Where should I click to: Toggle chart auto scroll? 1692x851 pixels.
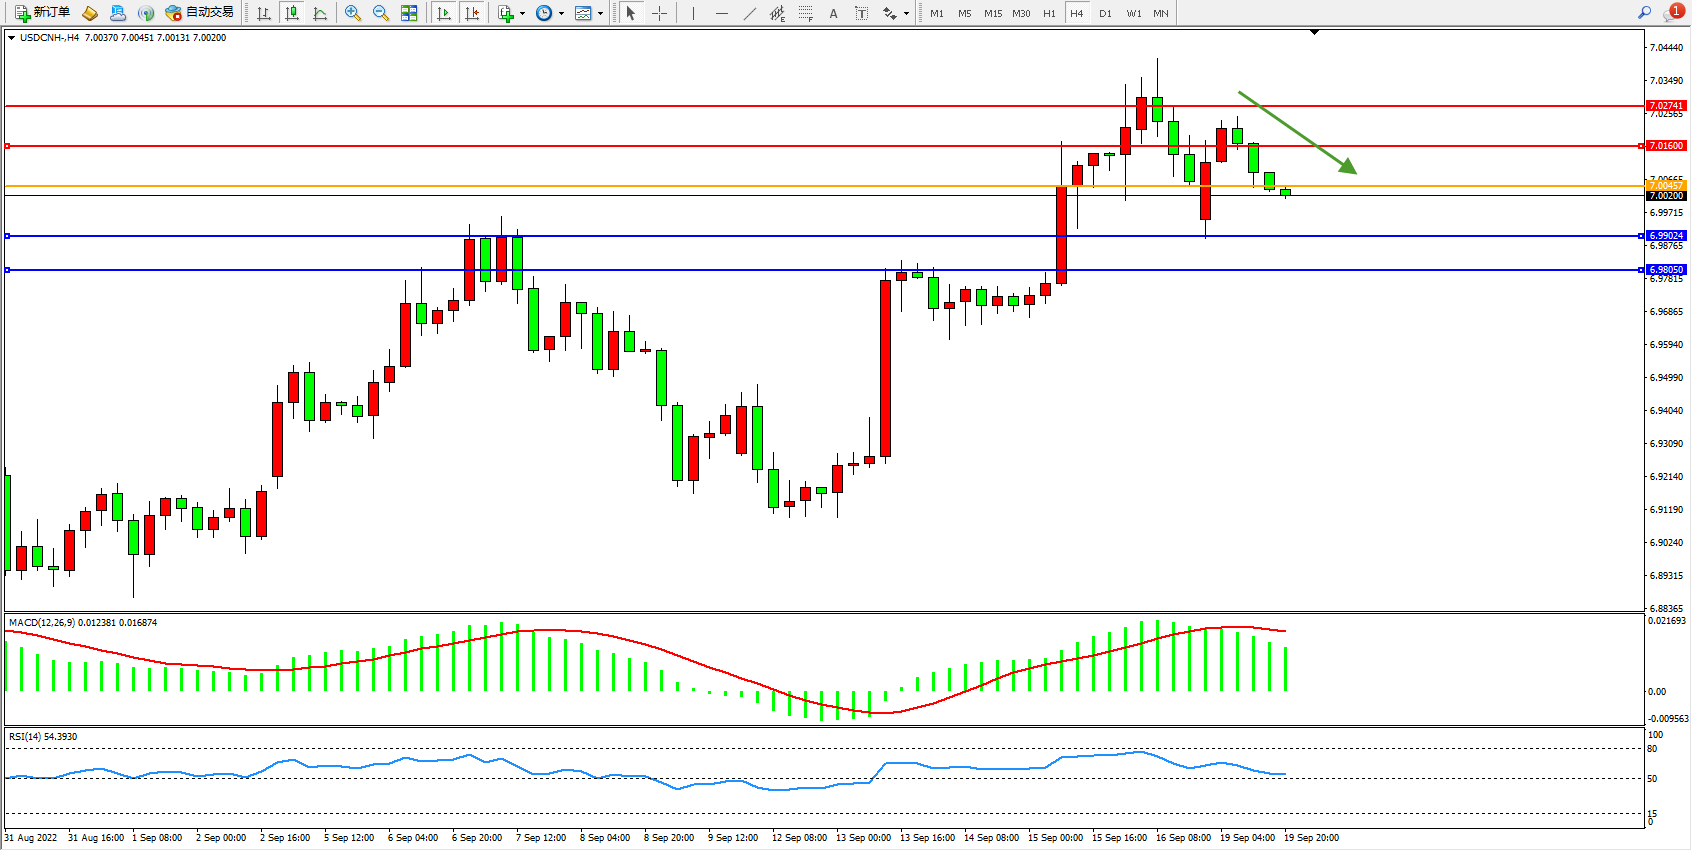tap(445, 13)
